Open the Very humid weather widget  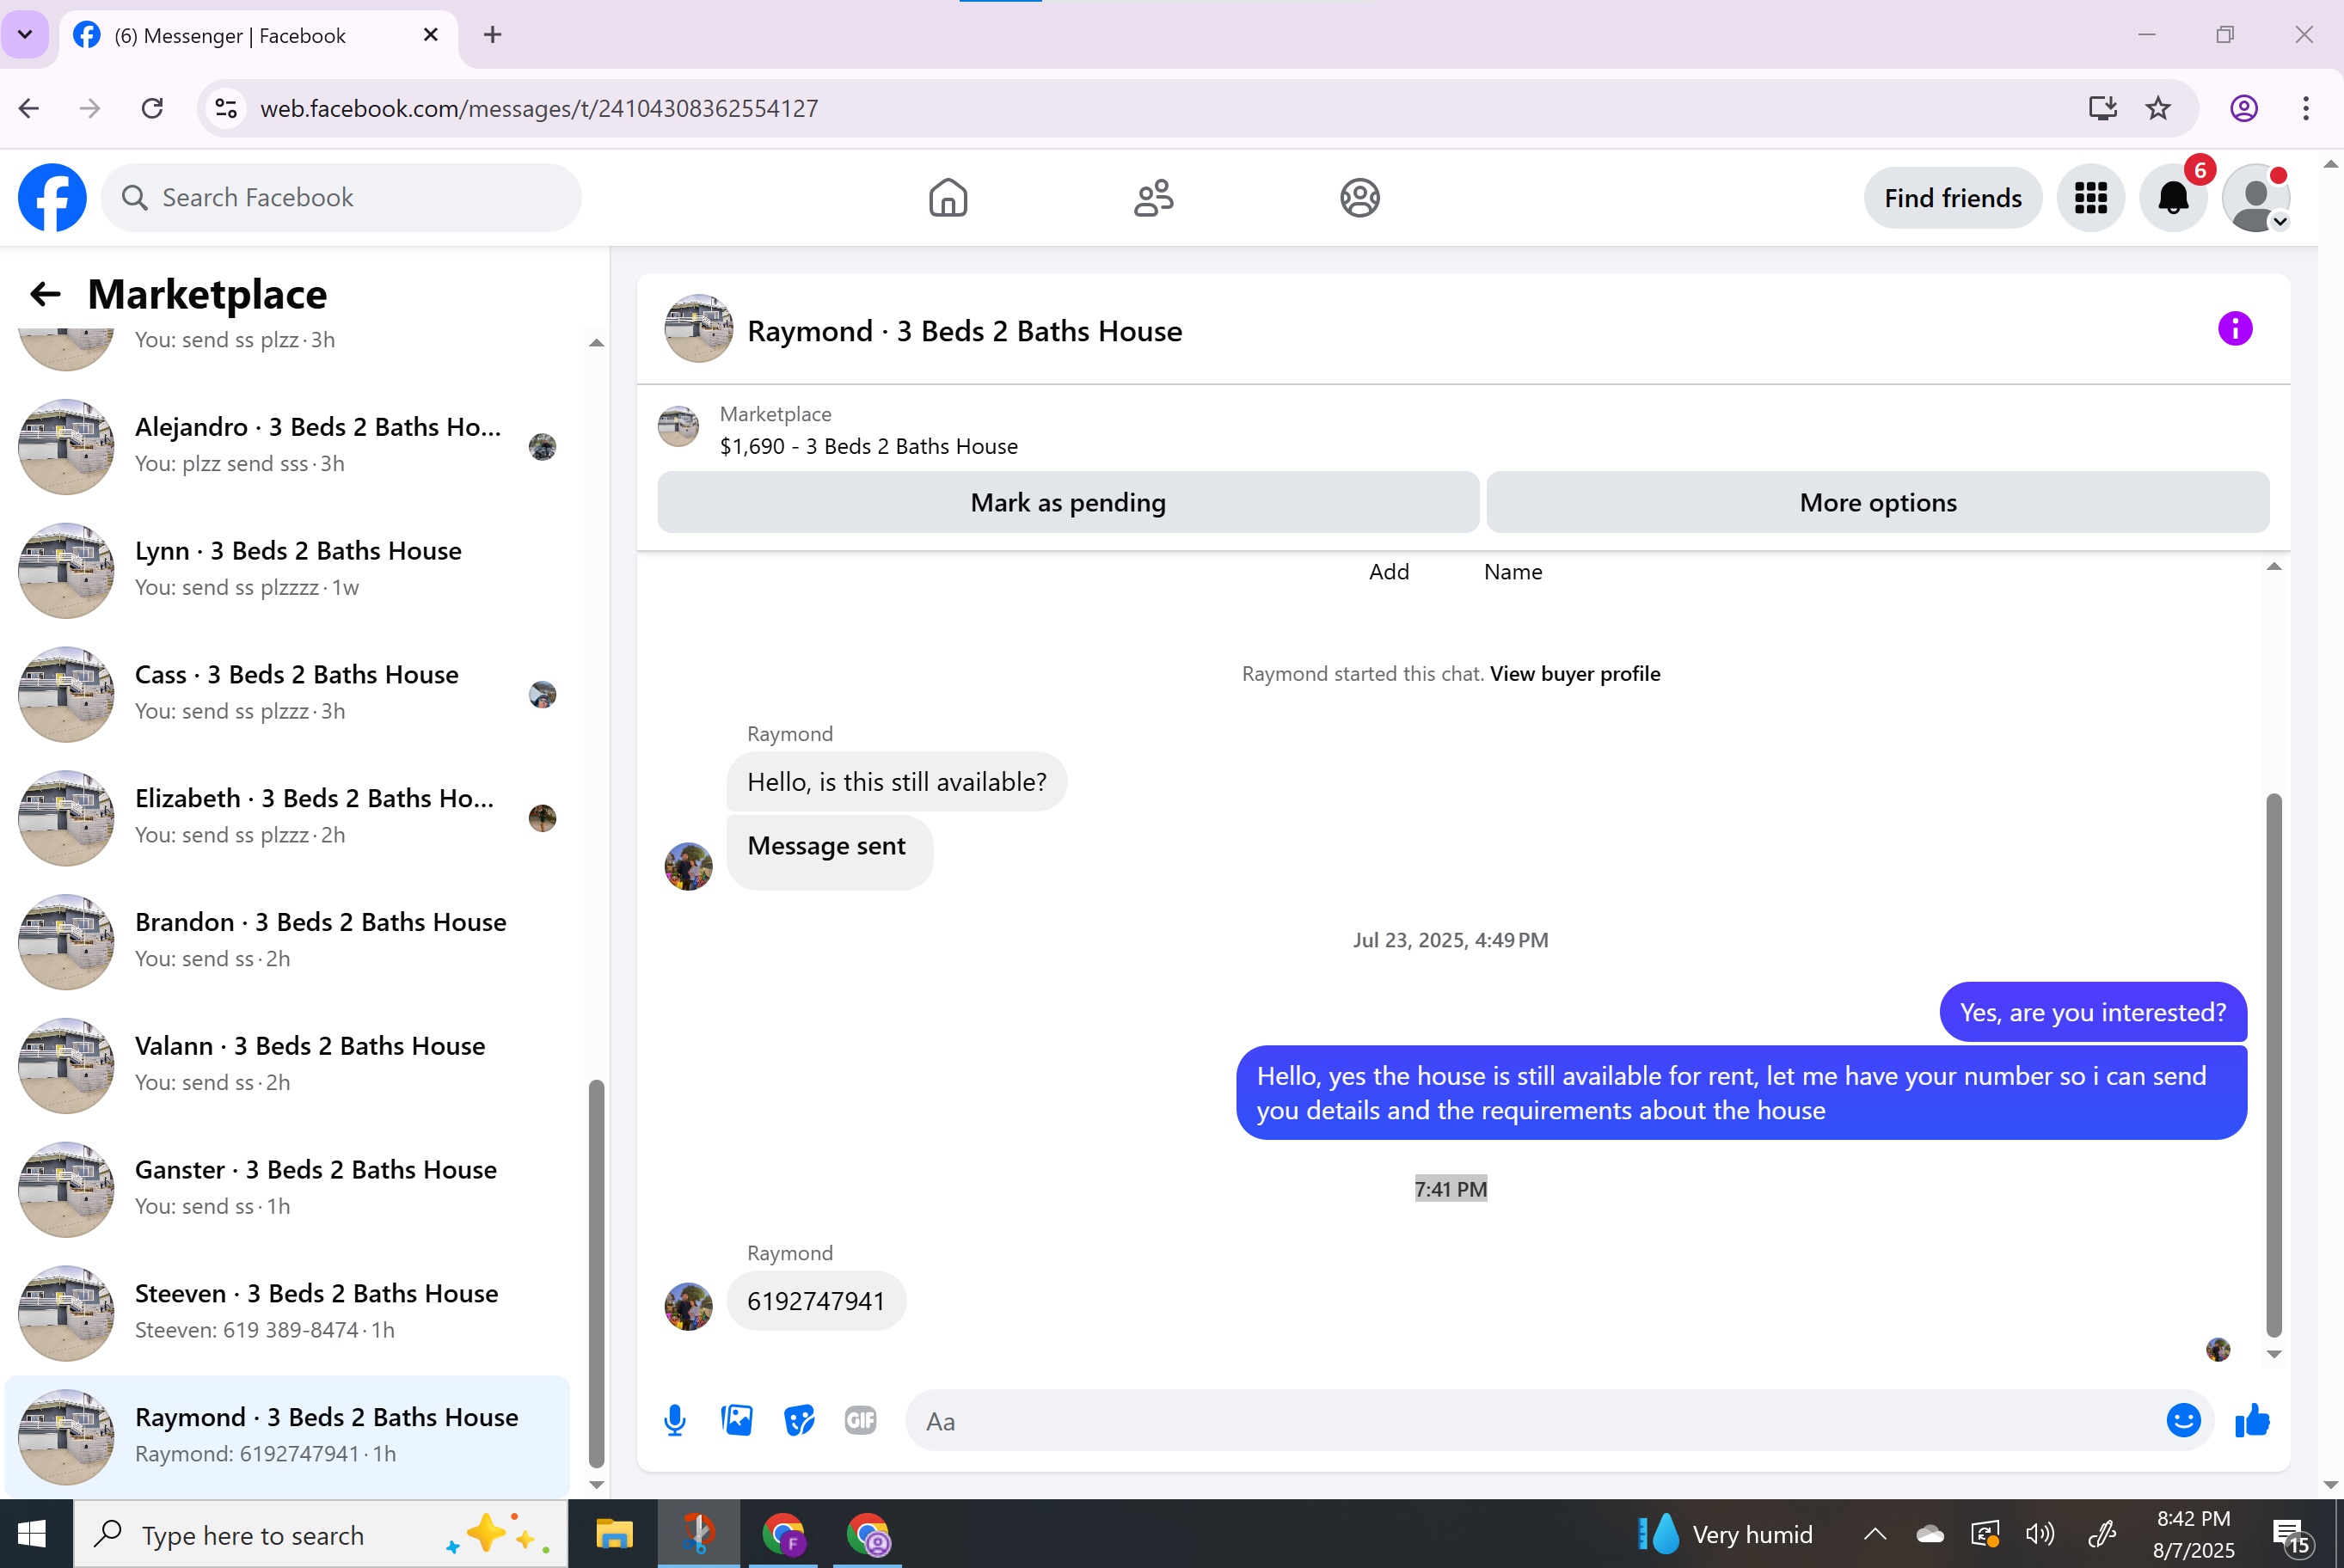[1725, 1534]
